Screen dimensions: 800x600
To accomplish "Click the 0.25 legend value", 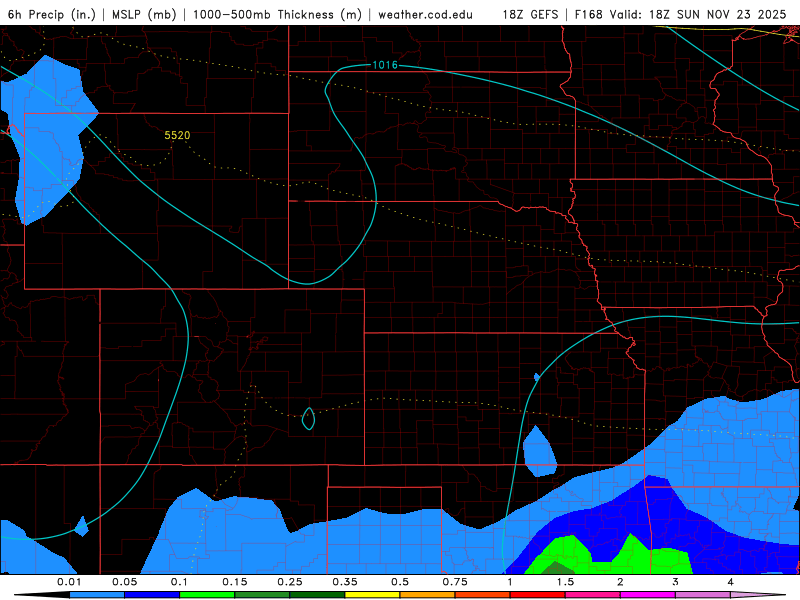I will click(x=290, y=582).
